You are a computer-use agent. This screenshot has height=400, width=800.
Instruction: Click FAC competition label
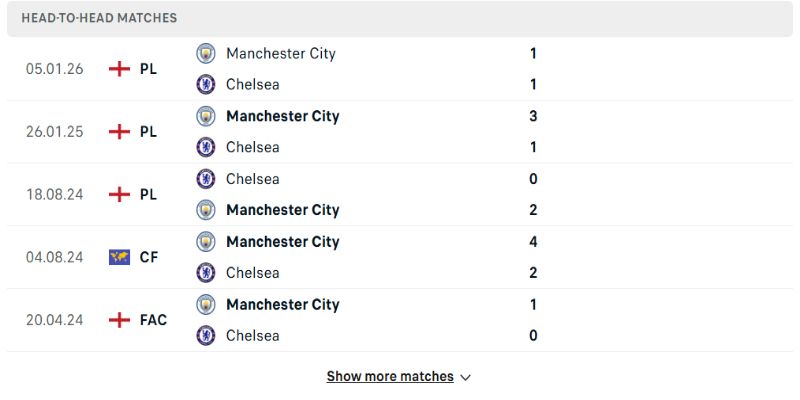pyautogui.click(x=153, y=320)
